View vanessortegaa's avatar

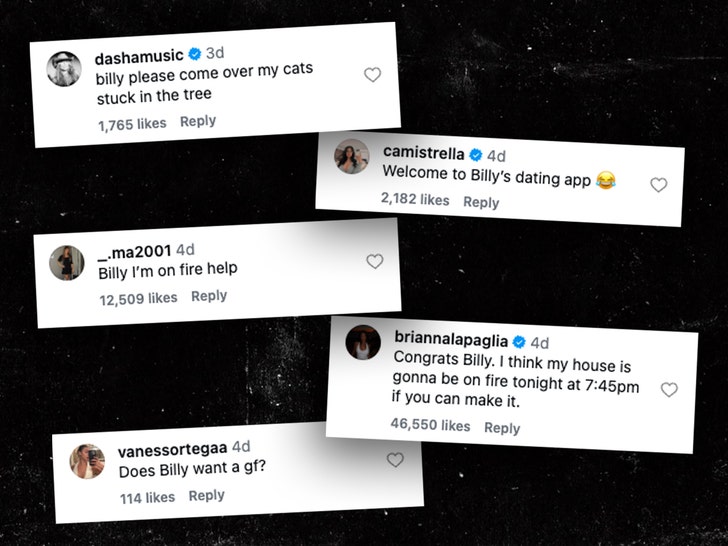pyautogui.click(x=87, y=462)
